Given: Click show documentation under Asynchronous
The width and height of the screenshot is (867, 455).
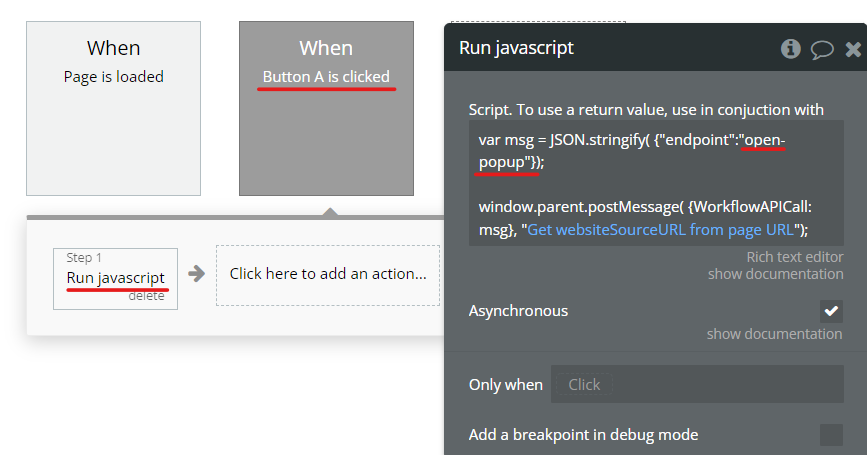Looking at the screenshot, I should [x=775, y=334].
